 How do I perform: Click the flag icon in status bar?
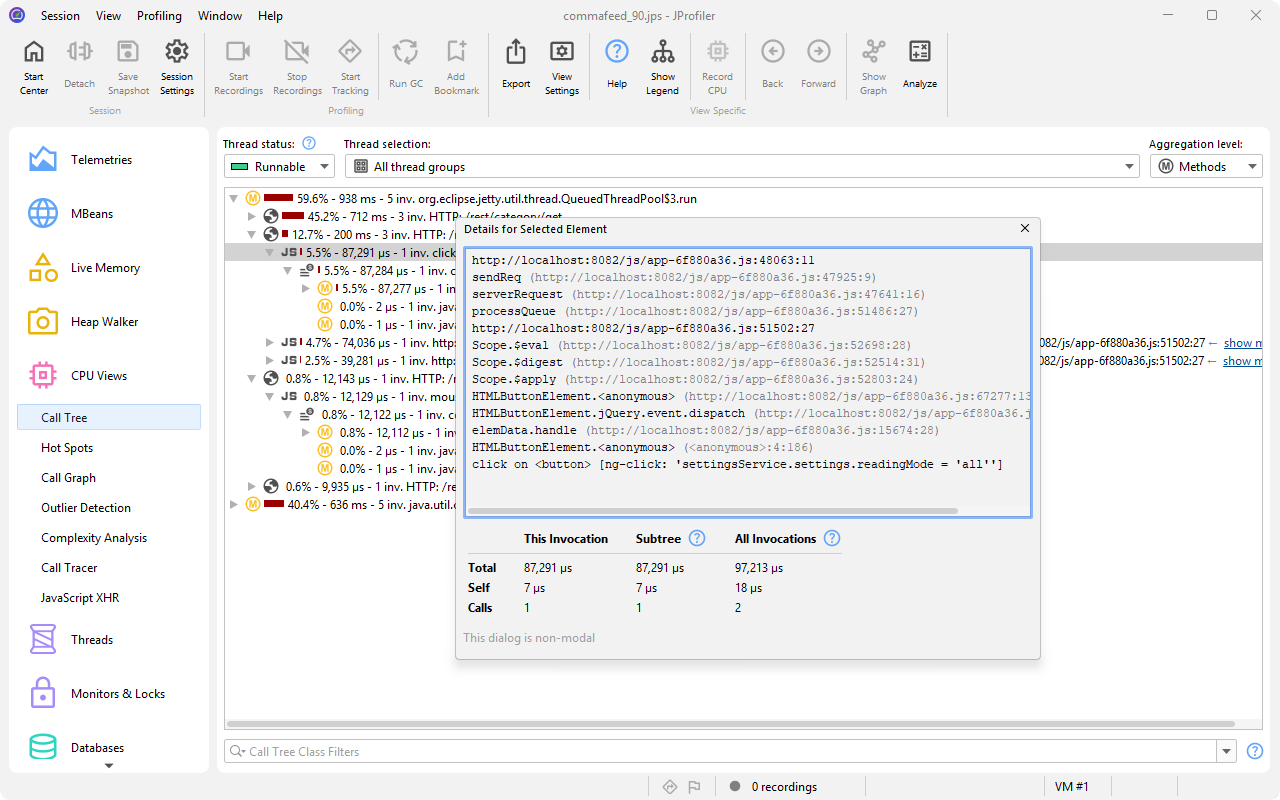(x=694, y=787)
